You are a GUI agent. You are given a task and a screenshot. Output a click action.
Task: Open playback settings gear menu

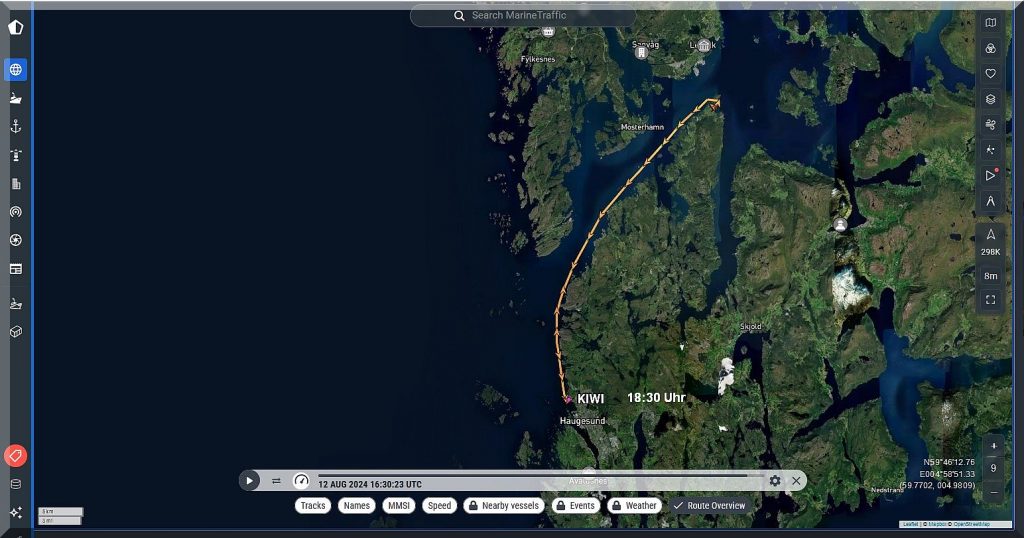click(775, 481)
